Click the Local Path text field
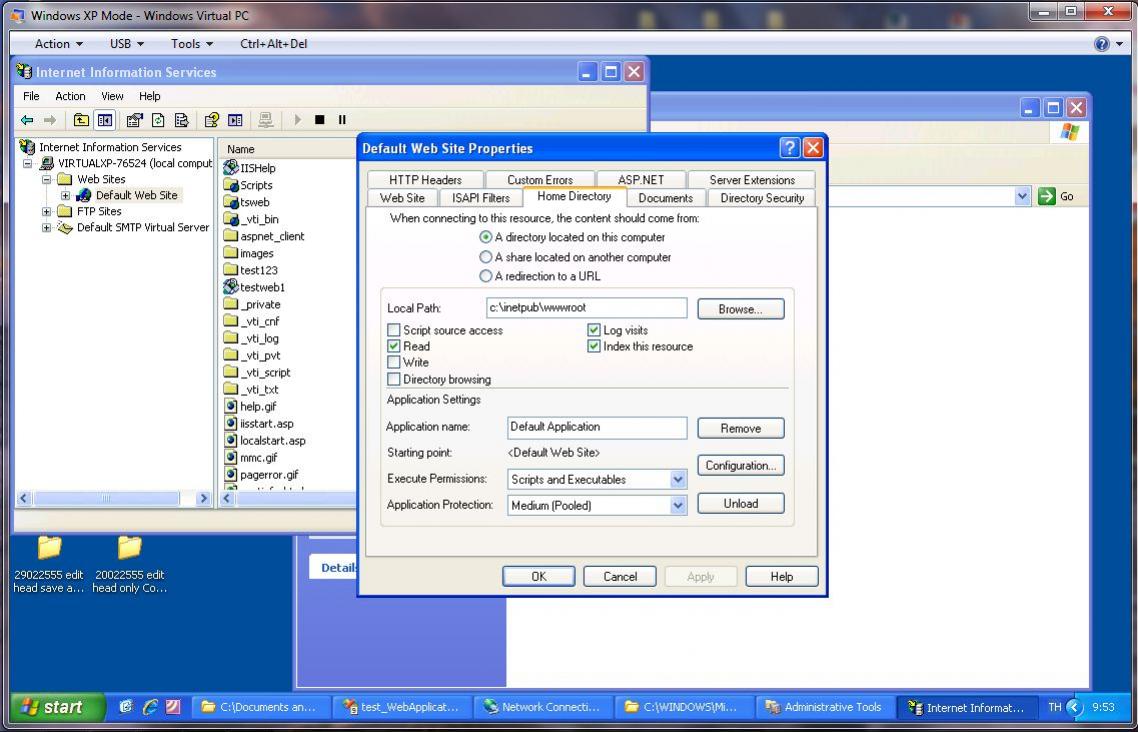 pyautogui.click(x=586, y=308)
